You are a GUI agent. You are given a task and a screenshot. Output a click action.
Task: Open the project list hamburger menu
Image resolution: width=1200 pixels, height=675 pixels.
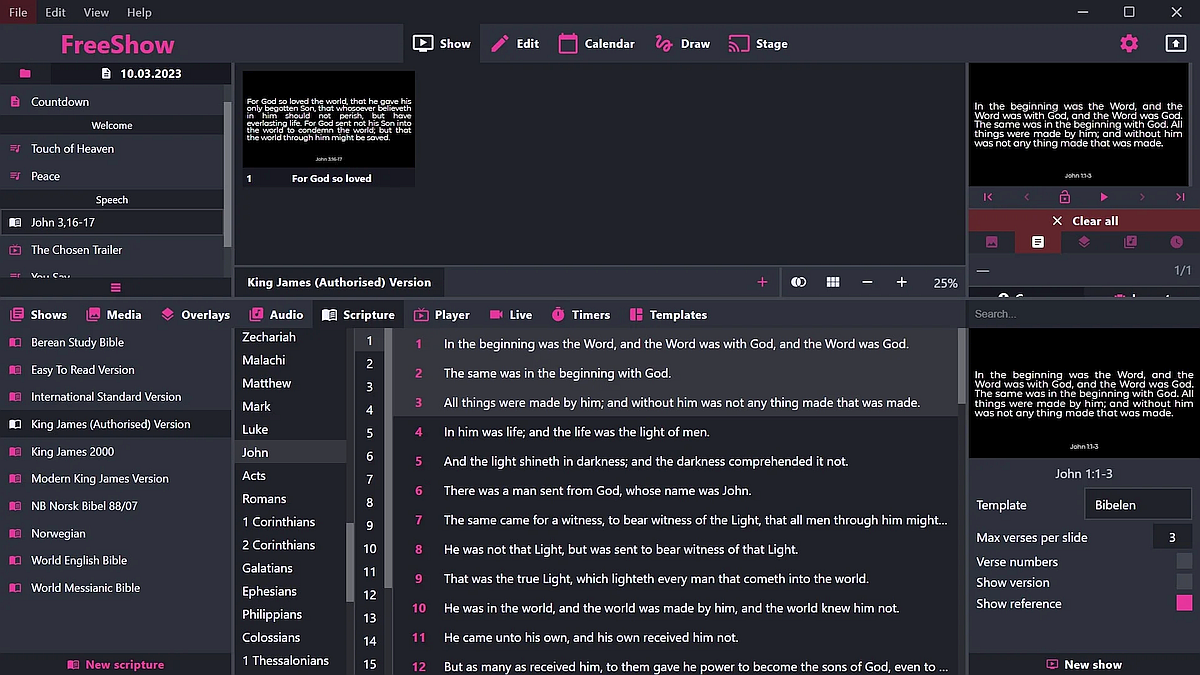tap(116, 287)
